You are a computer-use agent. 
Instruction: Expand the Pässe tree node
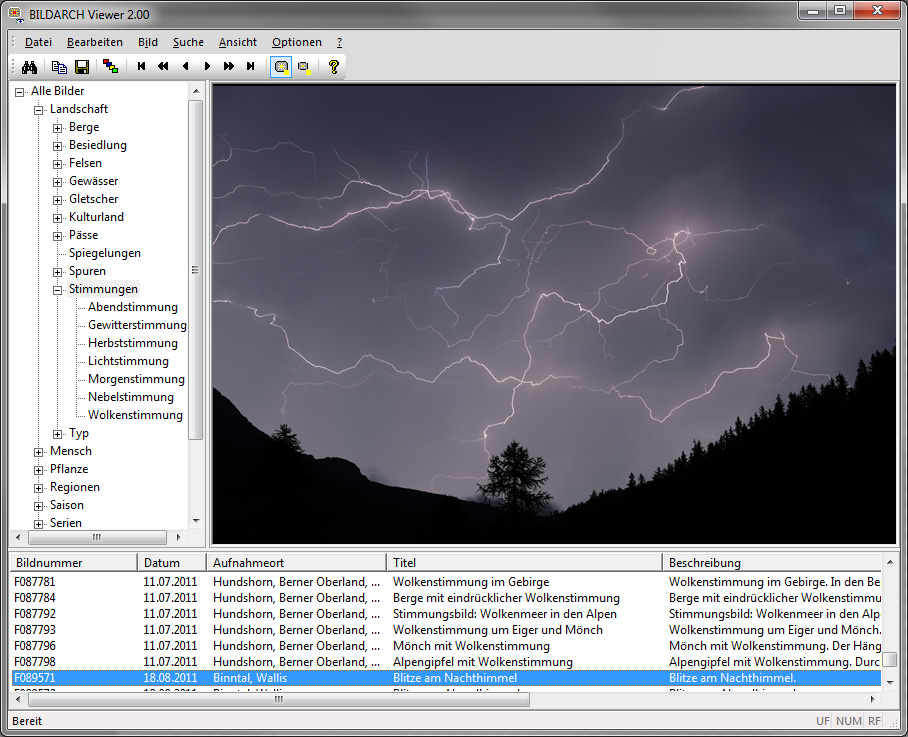point(57,236)
